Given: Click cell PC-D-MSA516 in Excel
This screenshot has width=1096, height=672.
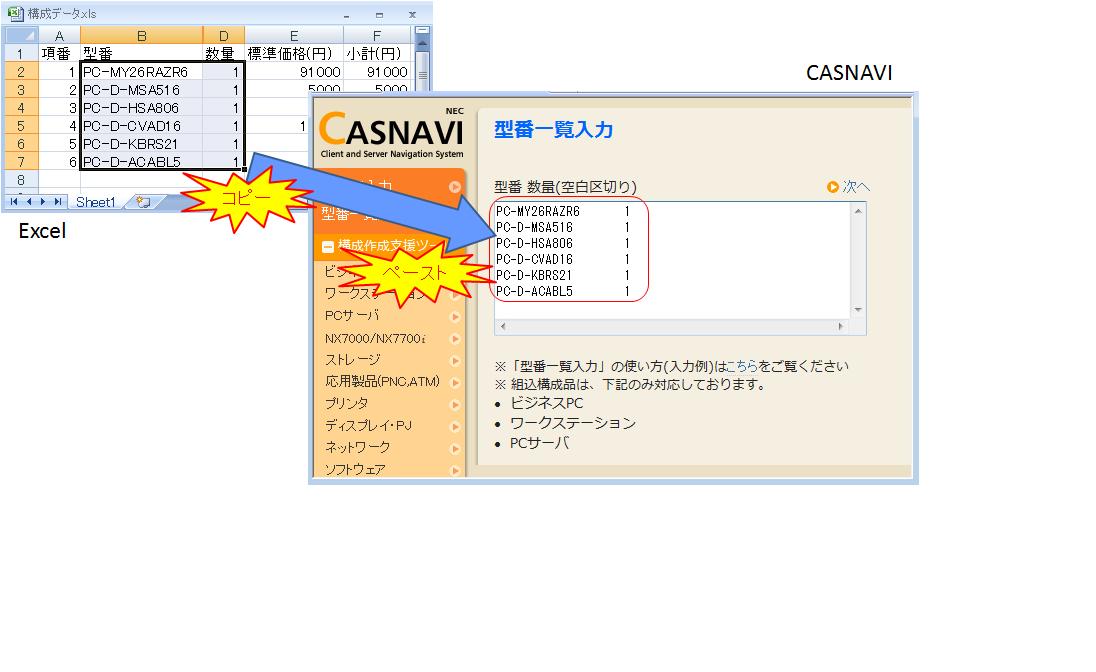Looking at the screenshot, I should point(142,90).
